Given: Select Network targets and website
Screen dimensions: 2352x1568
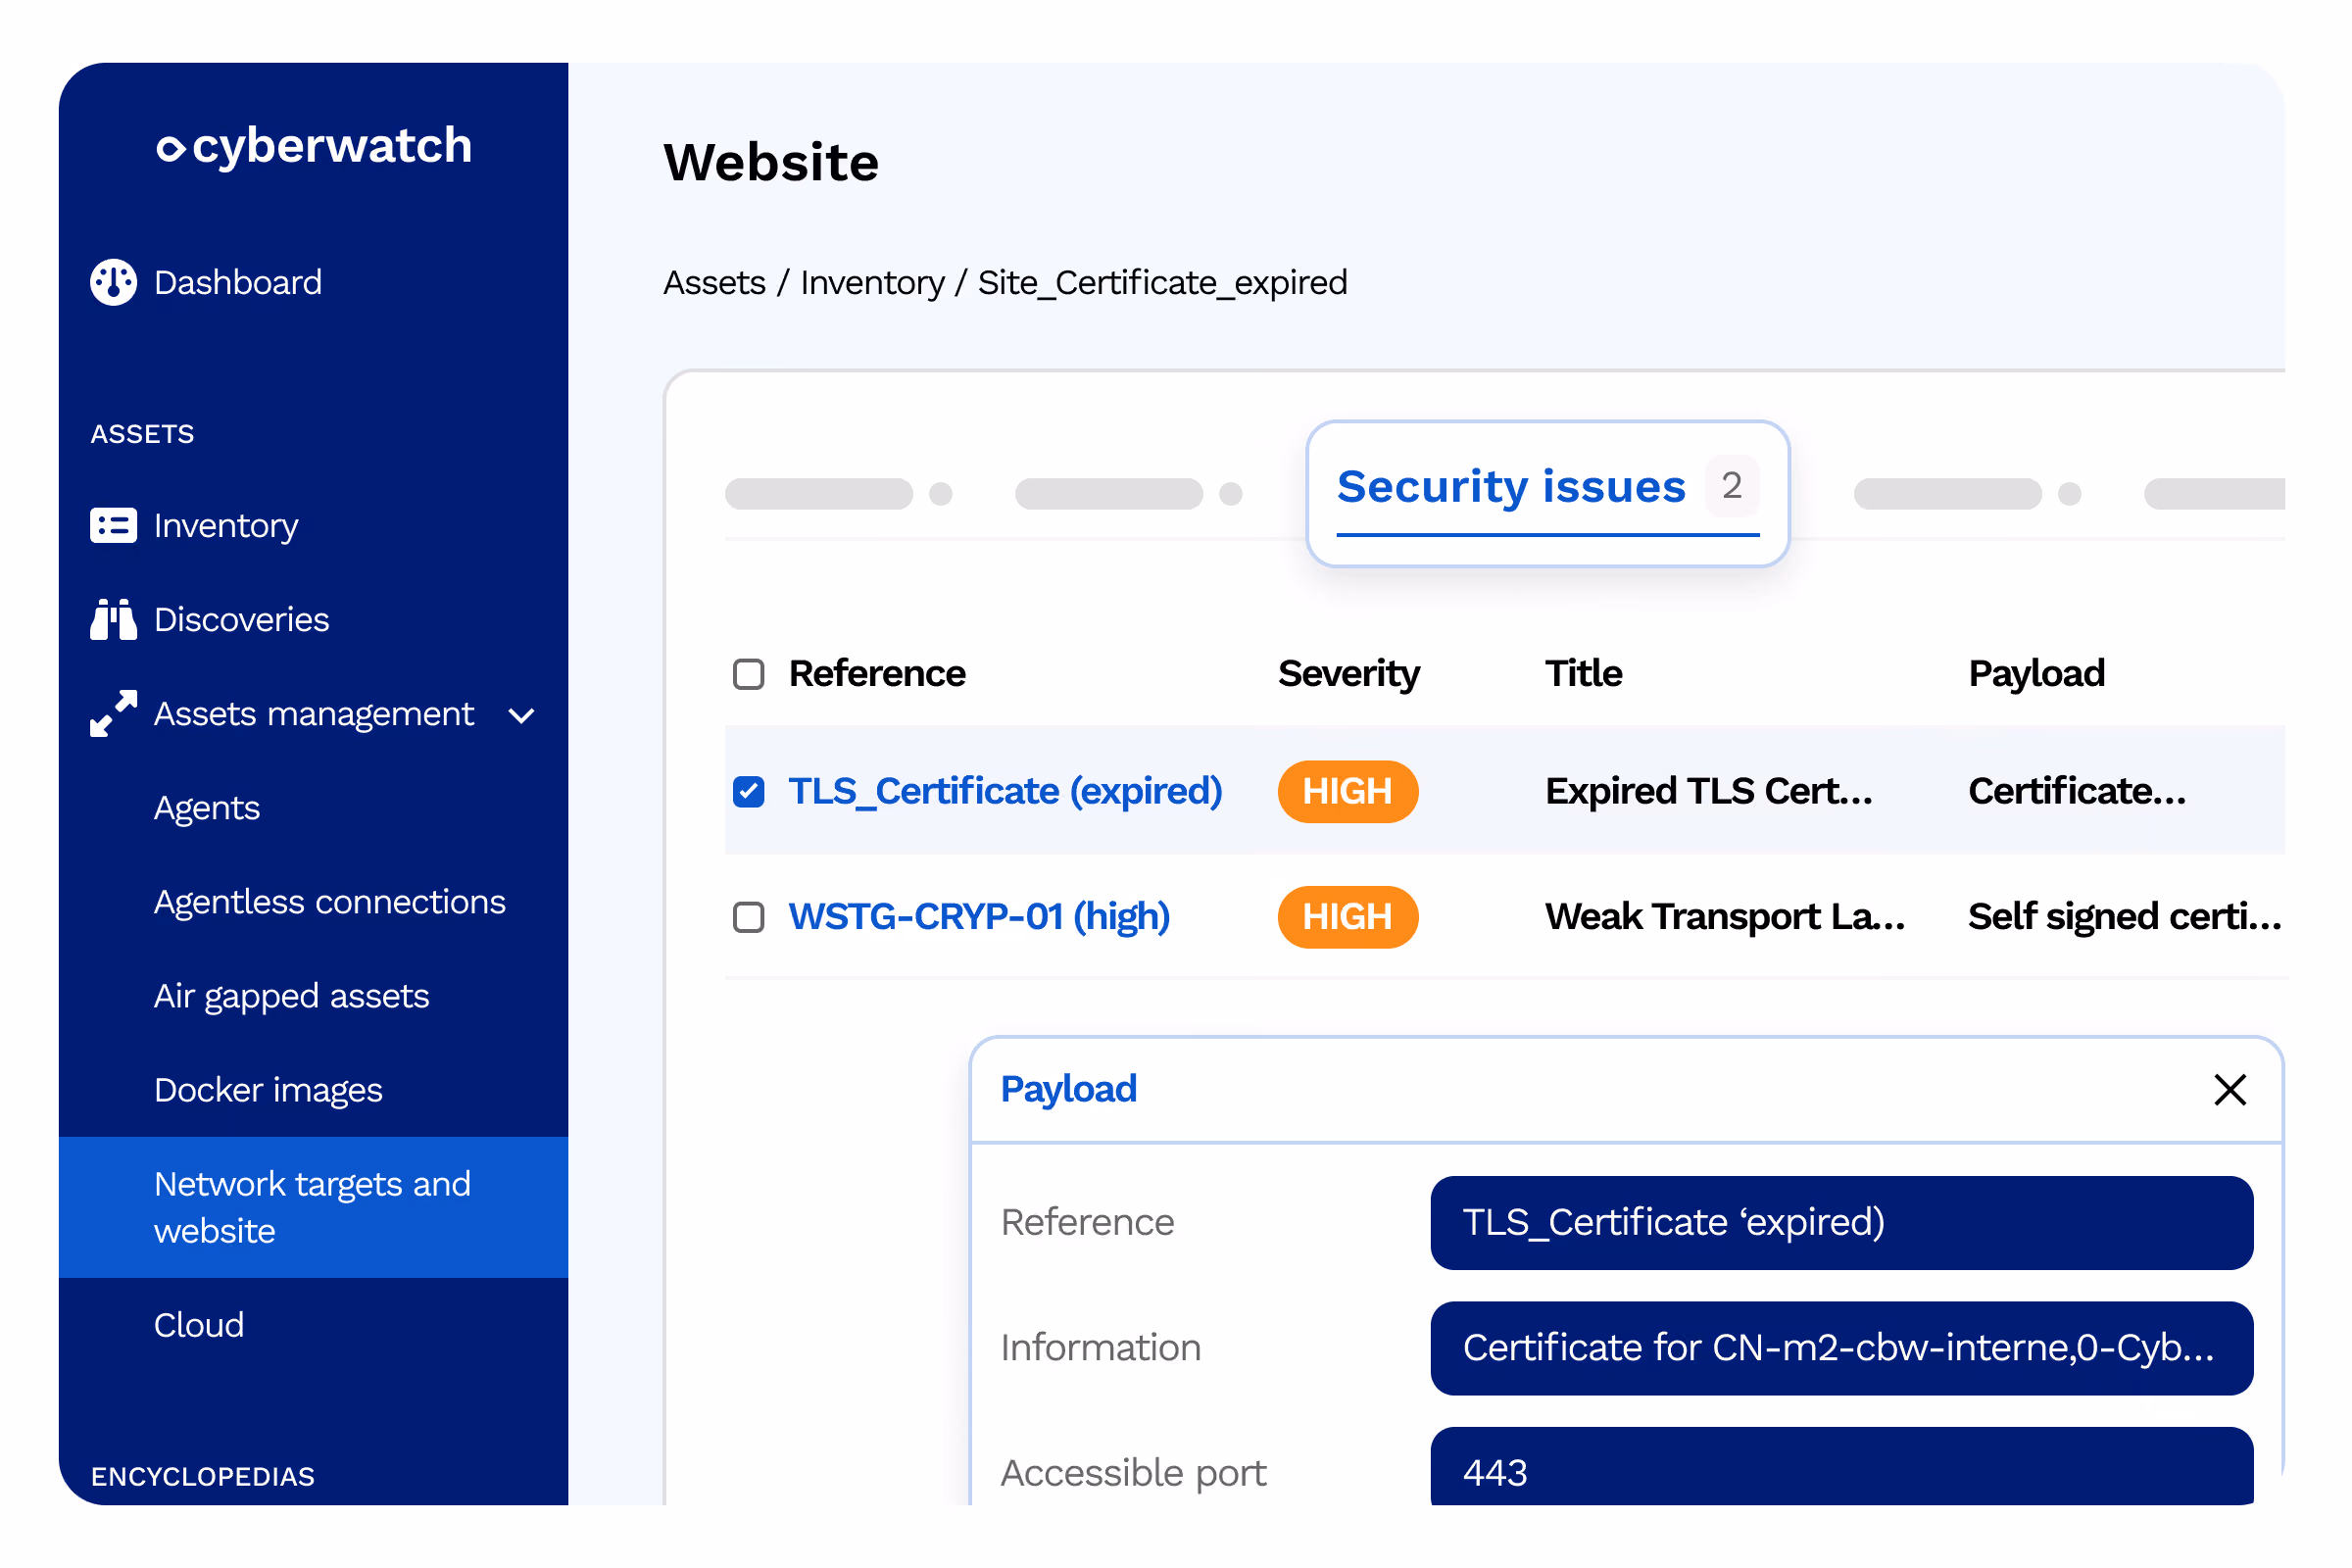Looking at the screenshot, I should [x=313, y=1207].
